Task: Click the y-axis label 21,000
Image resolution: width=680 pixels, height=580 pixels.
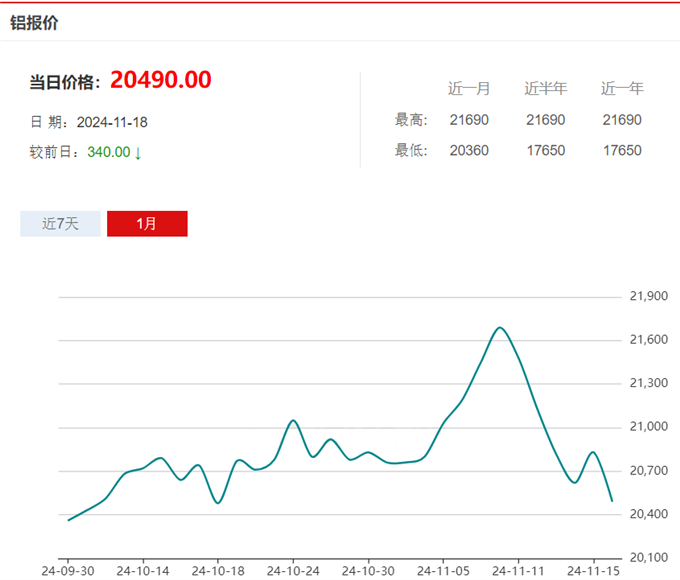Action: pos(649,427)
